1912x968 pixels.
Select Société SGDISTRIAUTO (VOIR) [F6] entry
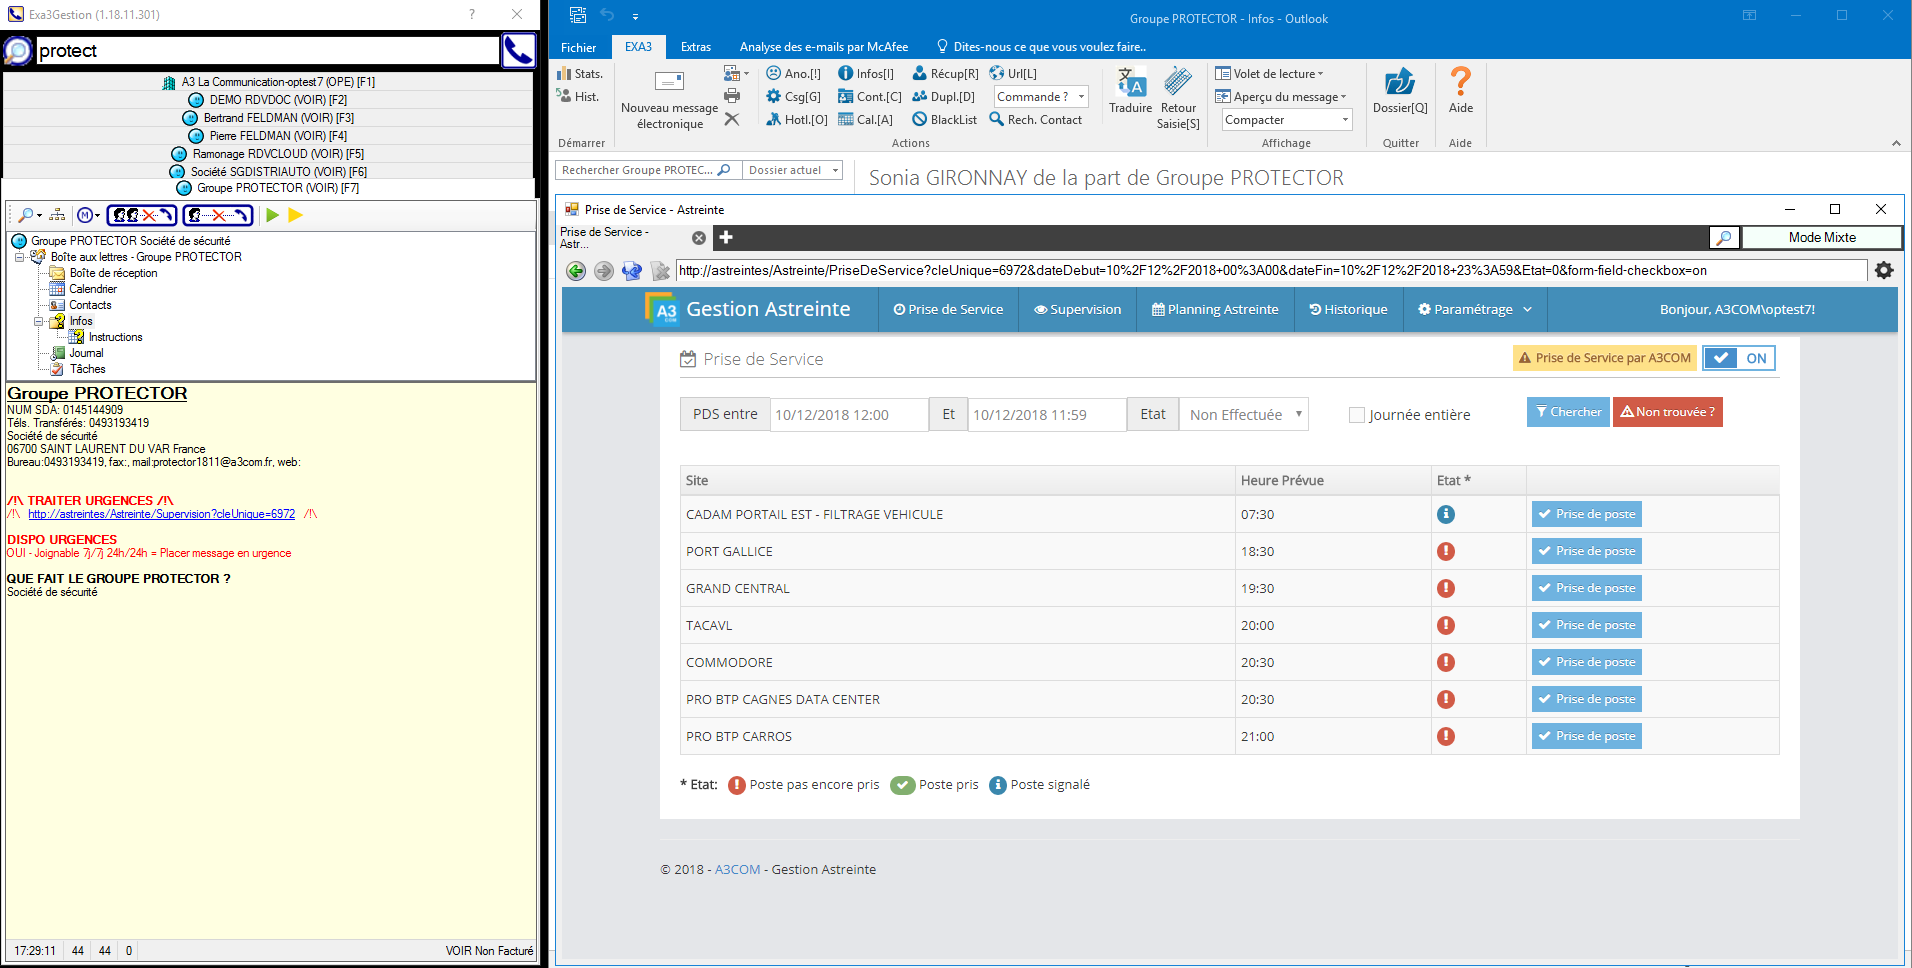pyautogui.click(x=268, y=172)
